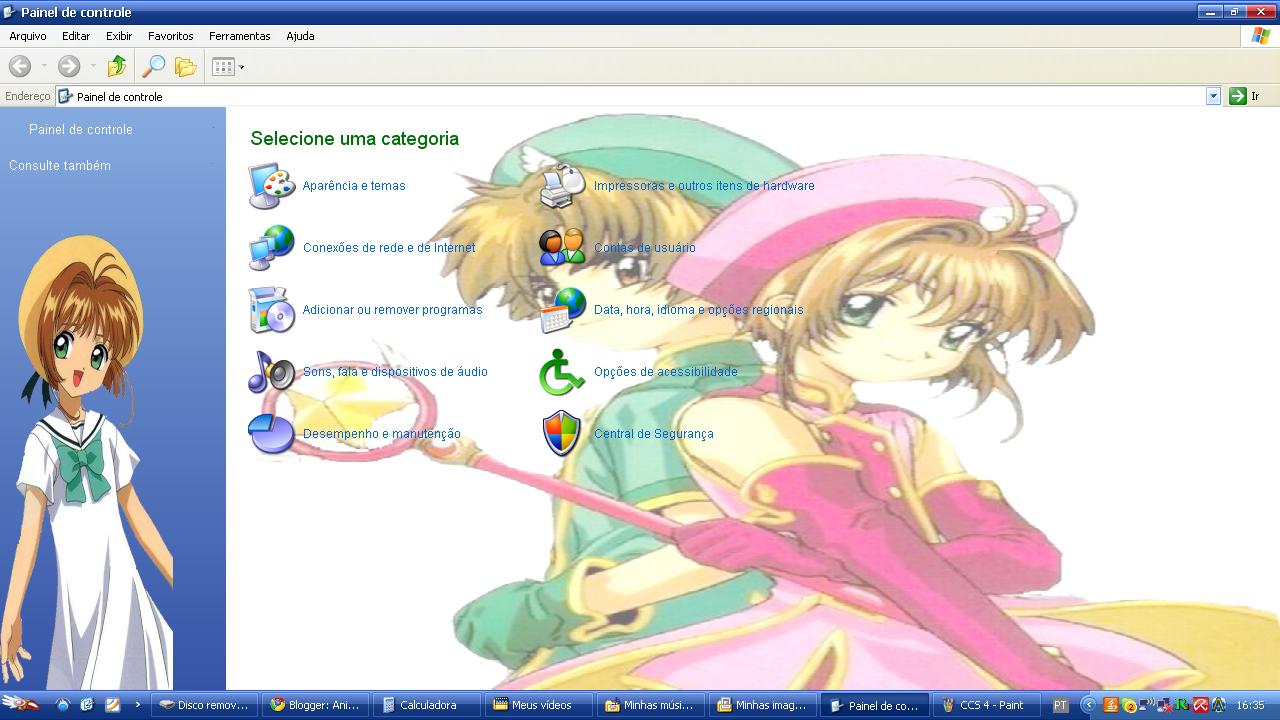Open Data, hora, idioma e opções regionais
Image resolution: width=1280 pixels, height=720 pixels.
[698, 310]
